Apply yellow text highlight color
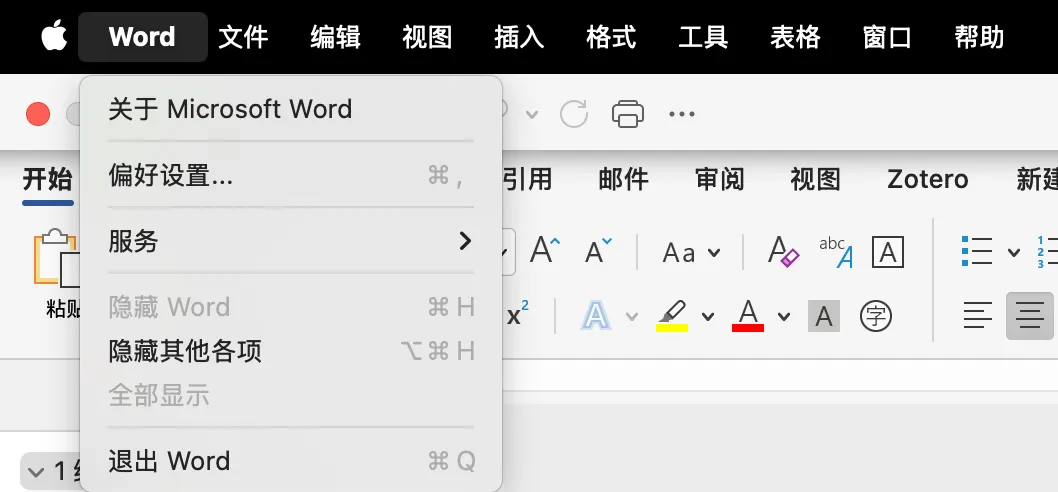Viewport: 1058px width, 492px height. [x=672, y=315]
